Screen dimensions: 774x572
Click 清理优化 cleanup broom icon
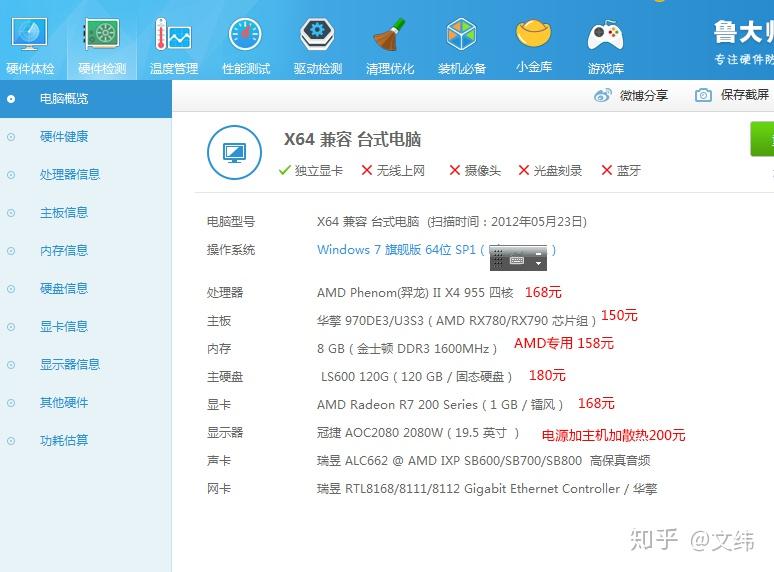point(389,35)
